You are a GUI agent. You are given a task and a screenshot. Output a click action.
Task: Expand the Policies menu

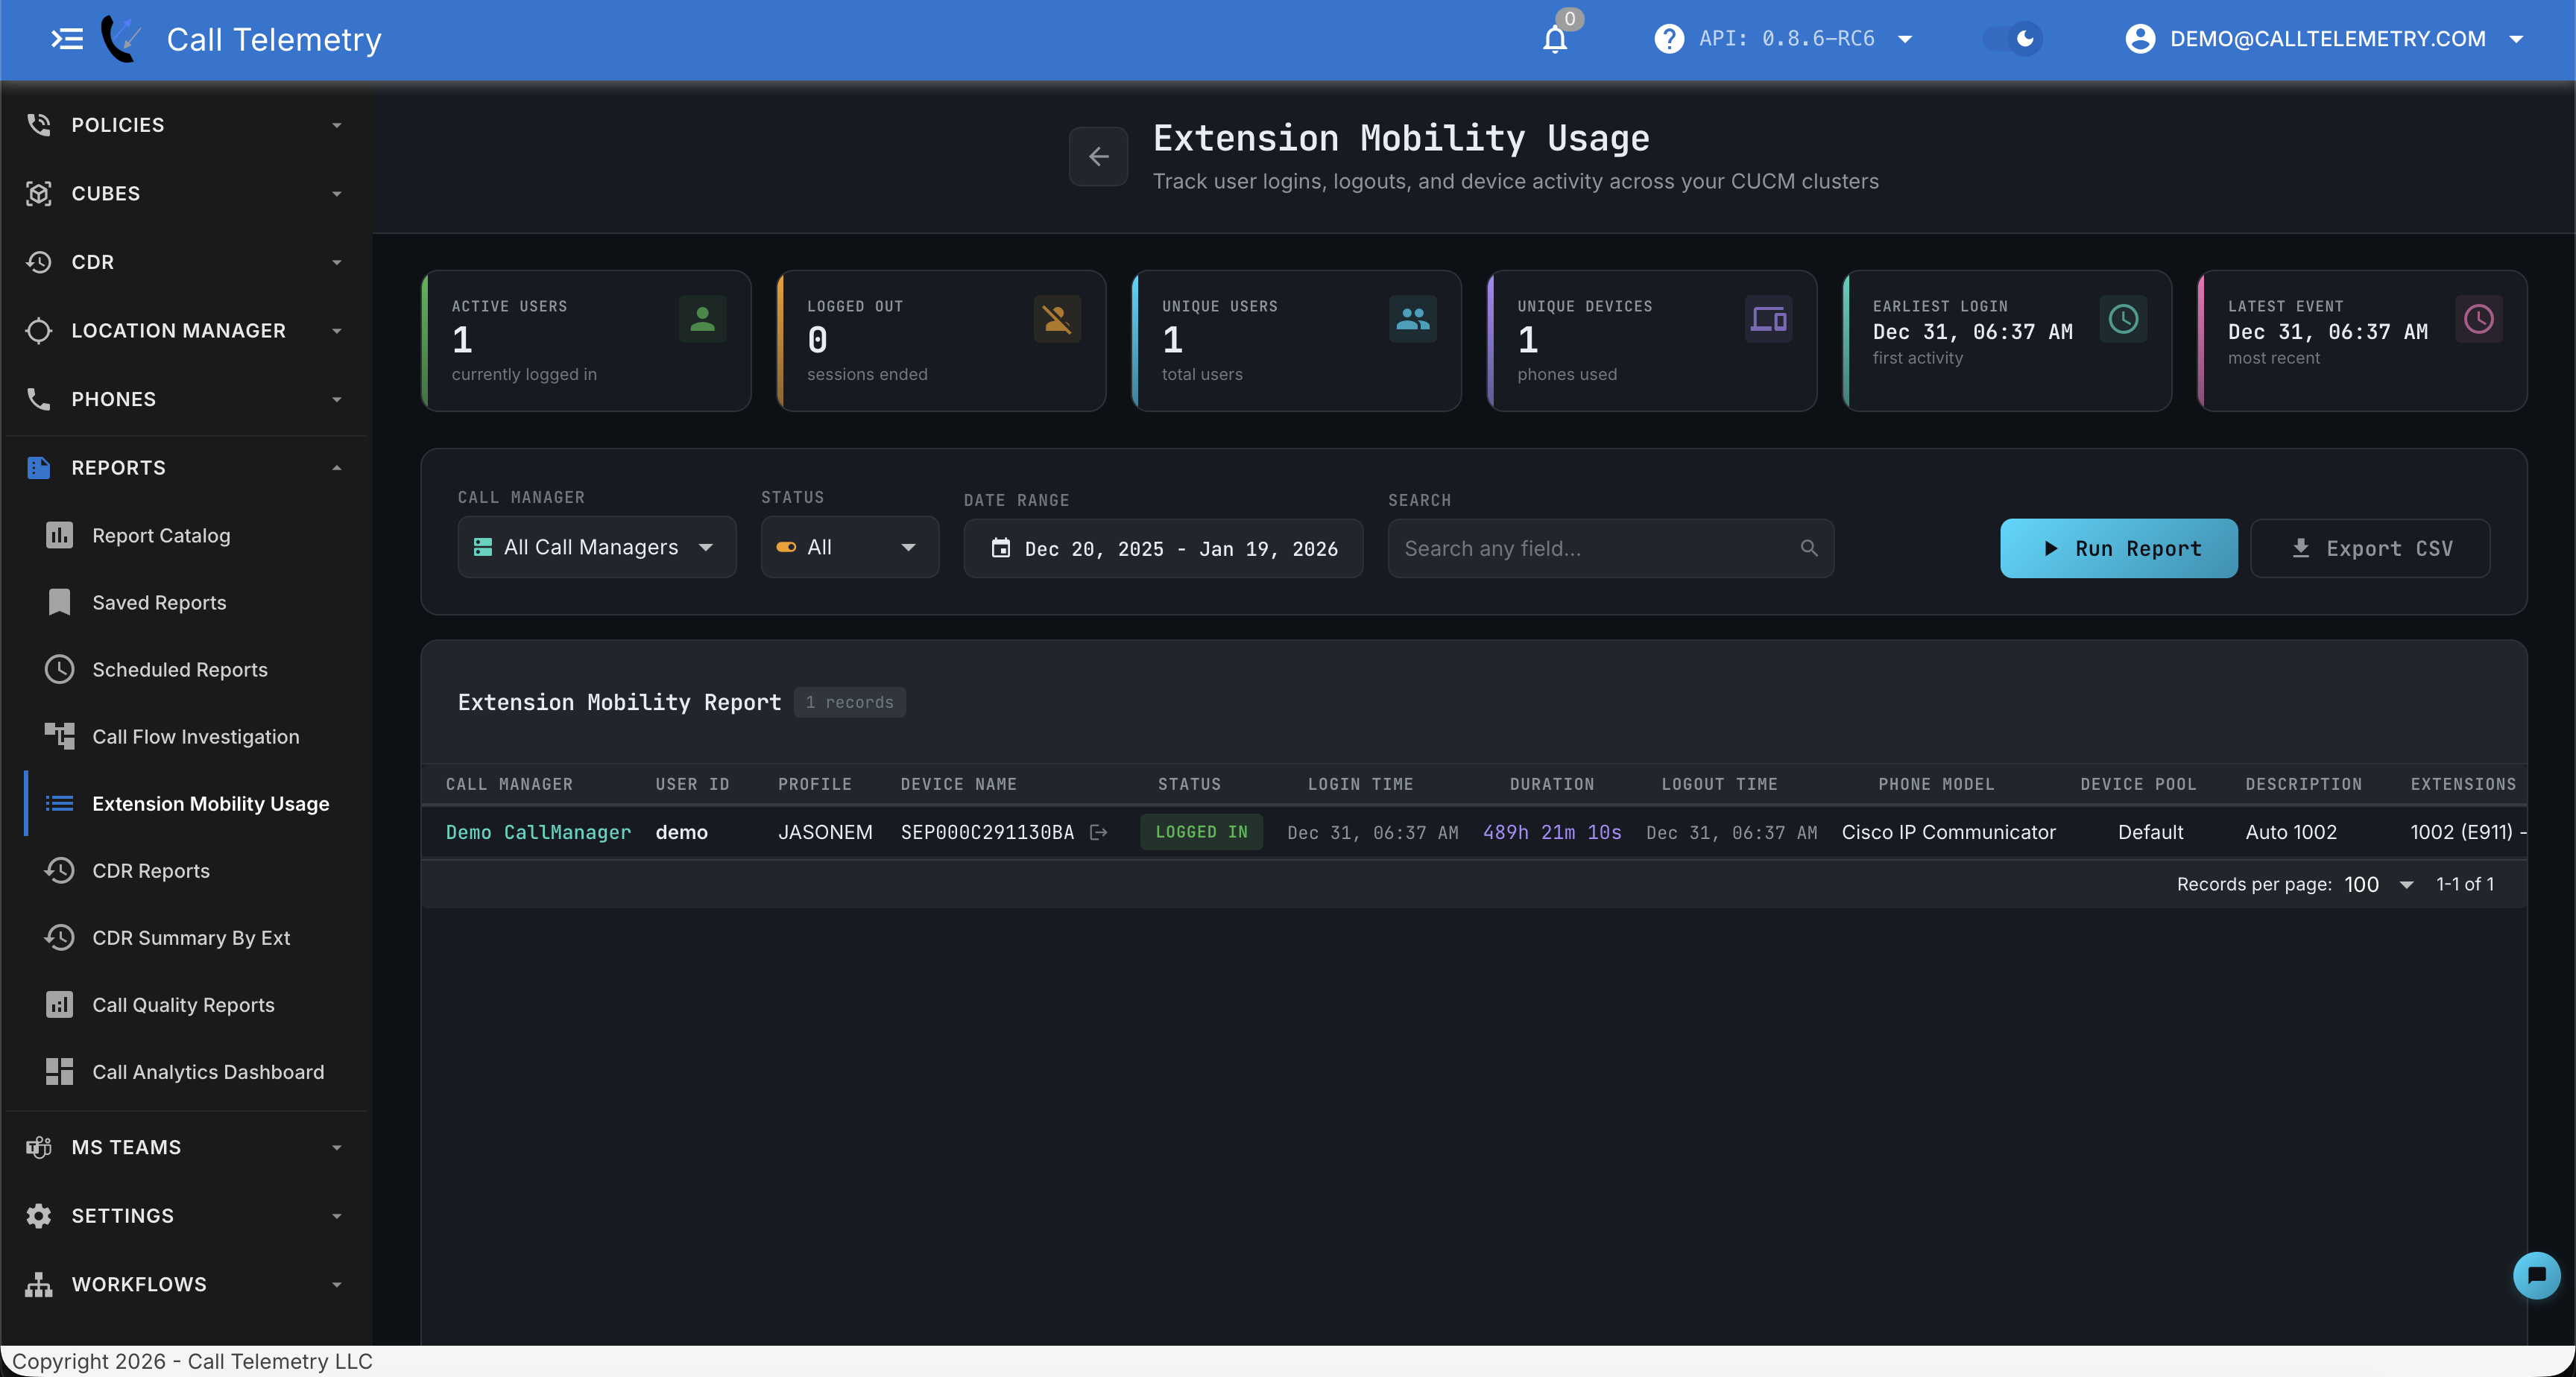point(186,124)
